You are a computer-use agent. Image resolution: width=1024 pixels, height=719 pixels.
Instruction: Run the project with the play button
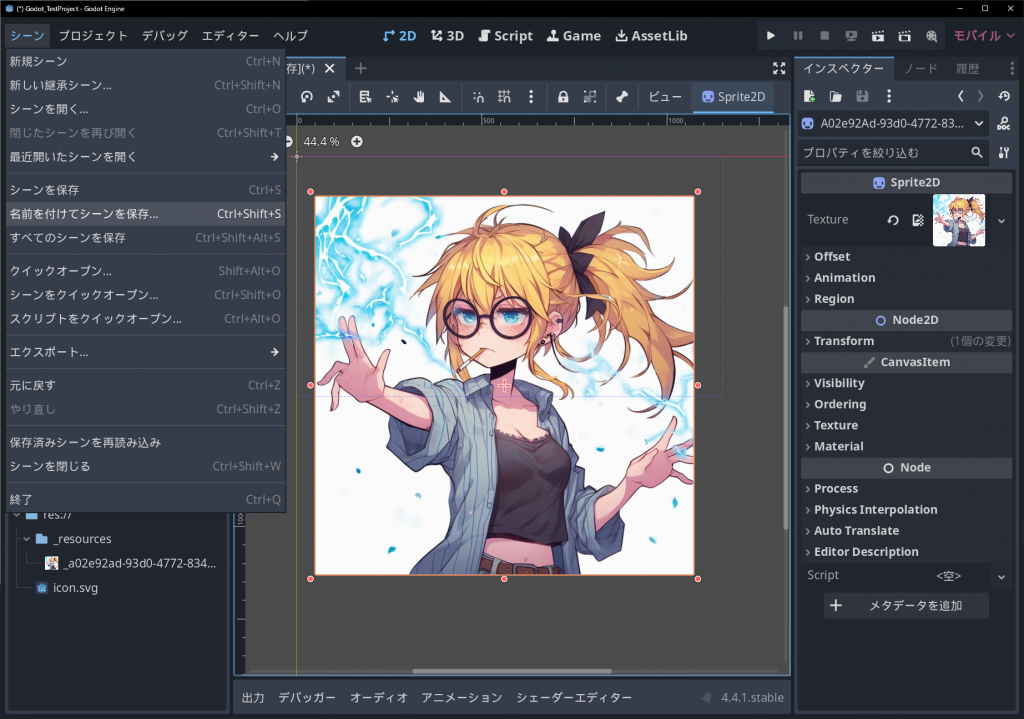click(770, 36)
